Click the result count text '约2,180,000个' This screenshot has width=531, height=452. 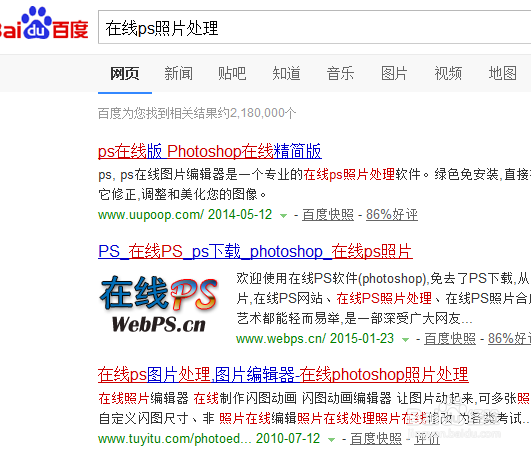(x=258, y=113)
